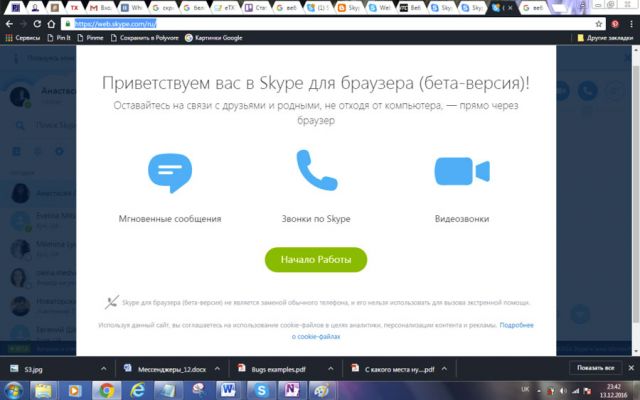Open downloaded Bugs examples.pdf file
This screenshot has width=640, height=400.
click(273, 369)
